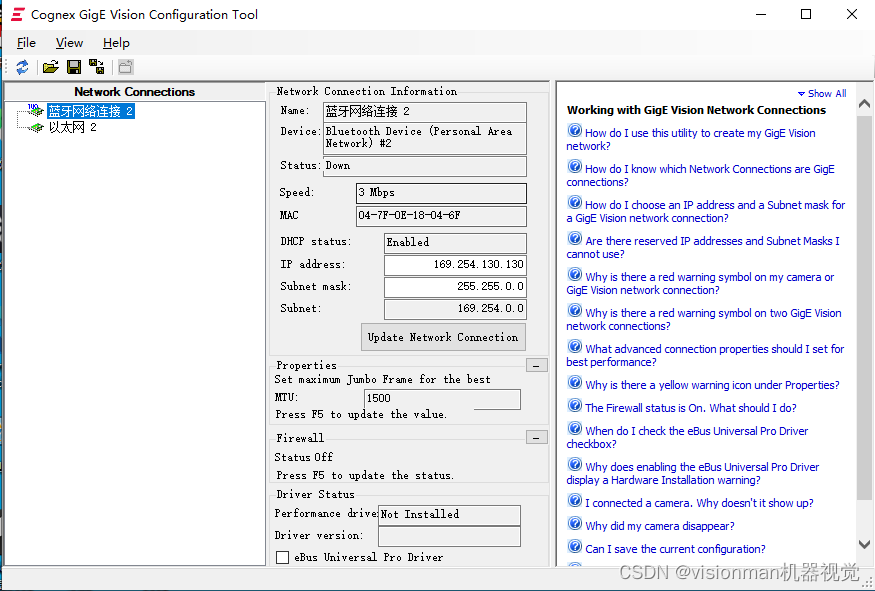This screenshot has width=875, height=591.
Task: Maximize the Cognex configuration window
Action: 806,15
